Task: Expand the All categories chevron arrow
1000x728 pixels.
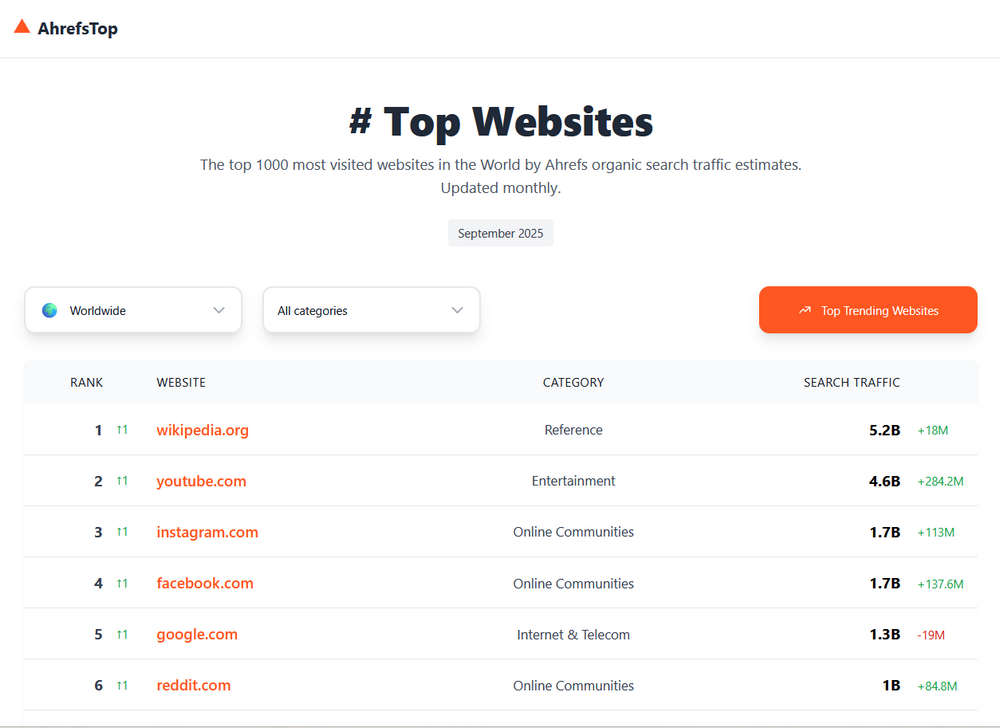Action: click(x=457, y=310)
